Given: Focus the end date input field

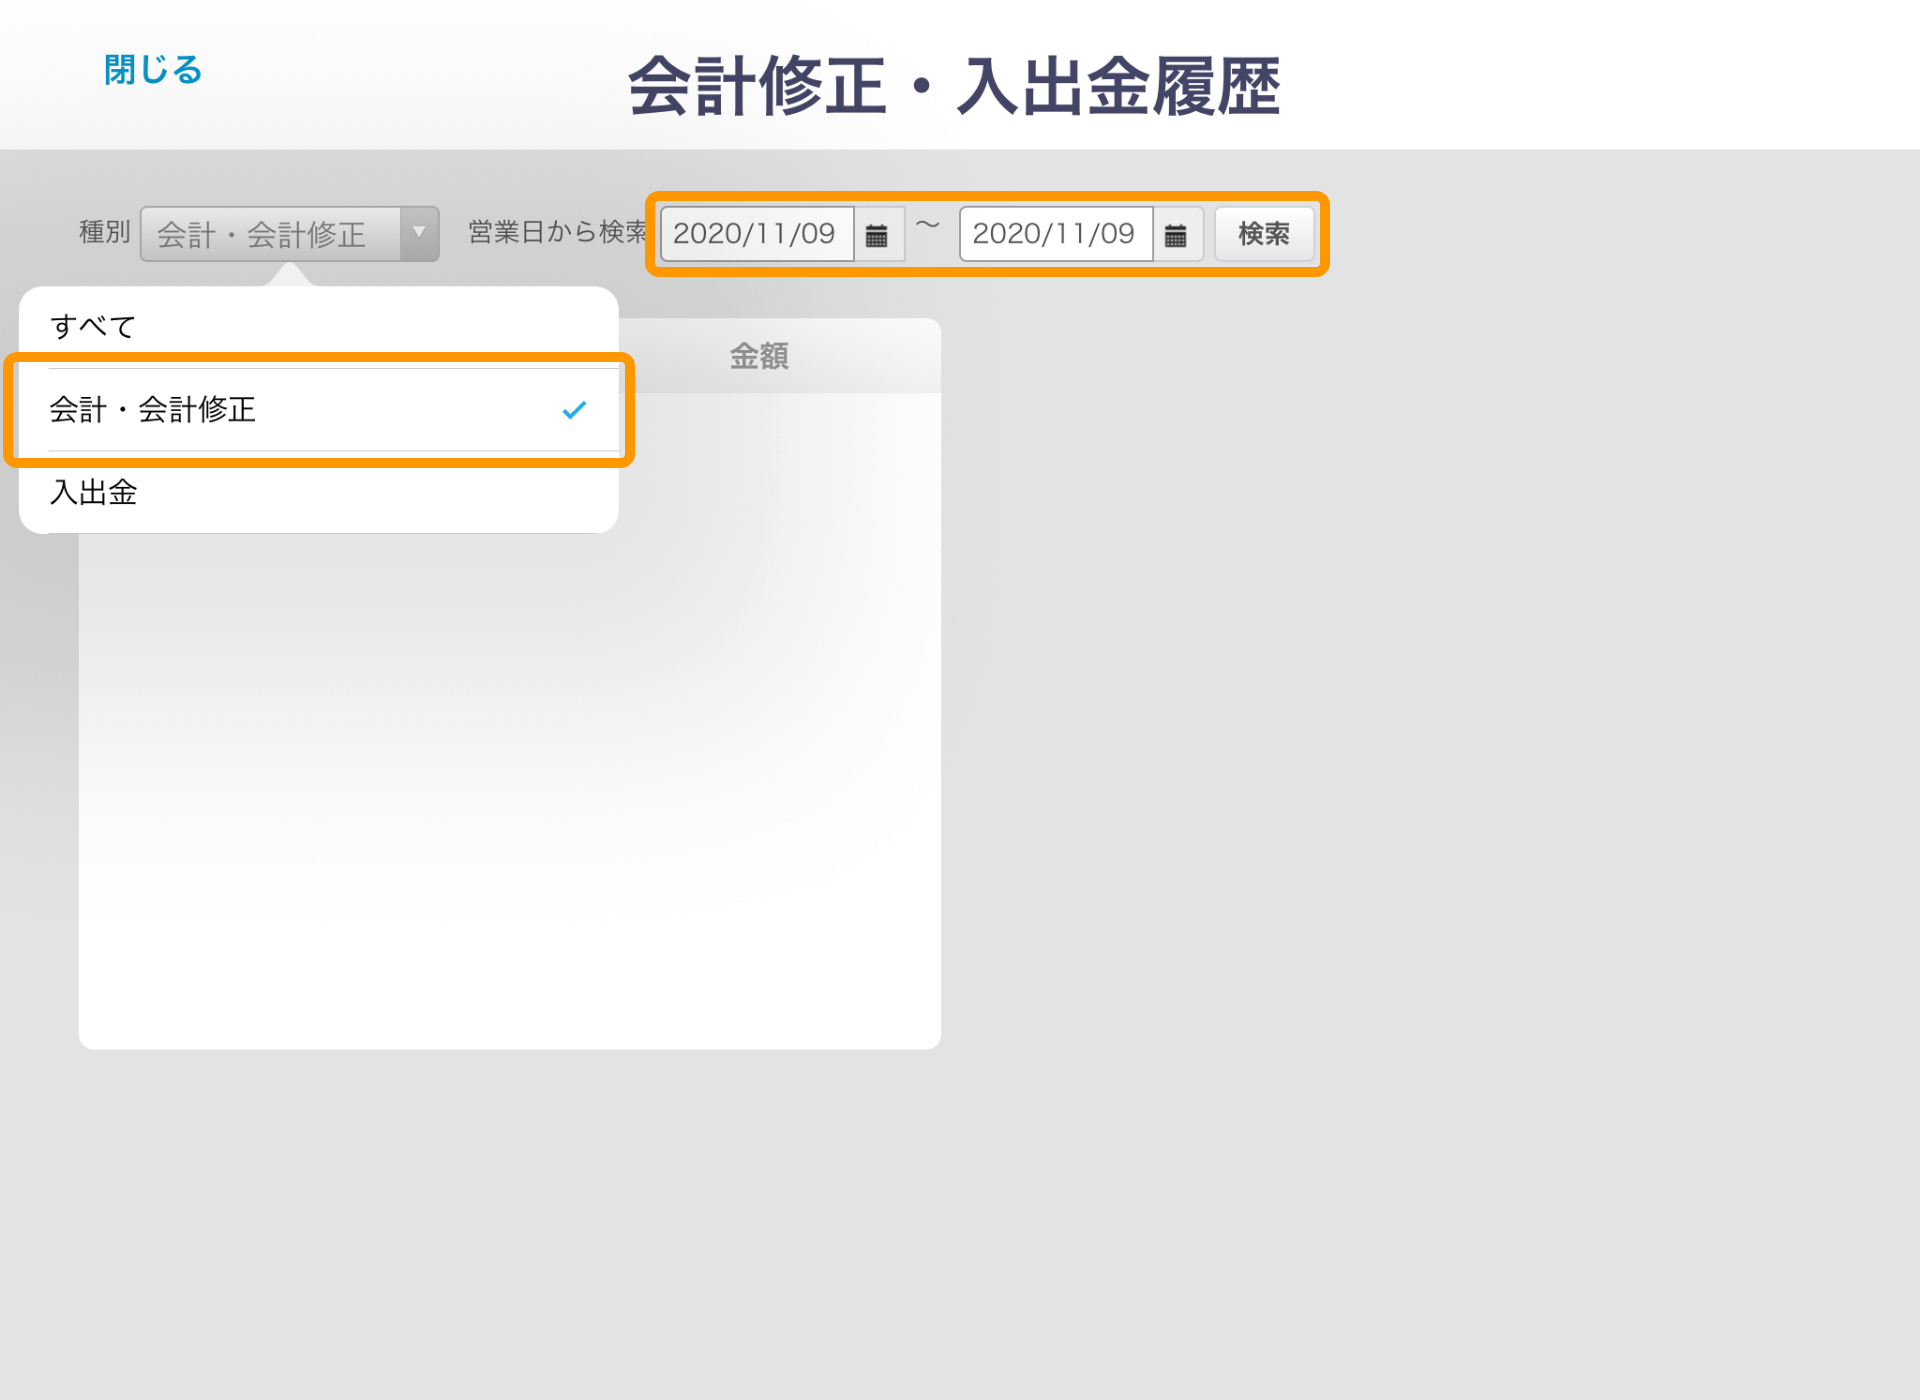Looking at the screenshot, I should click(x=1055, y=234).
